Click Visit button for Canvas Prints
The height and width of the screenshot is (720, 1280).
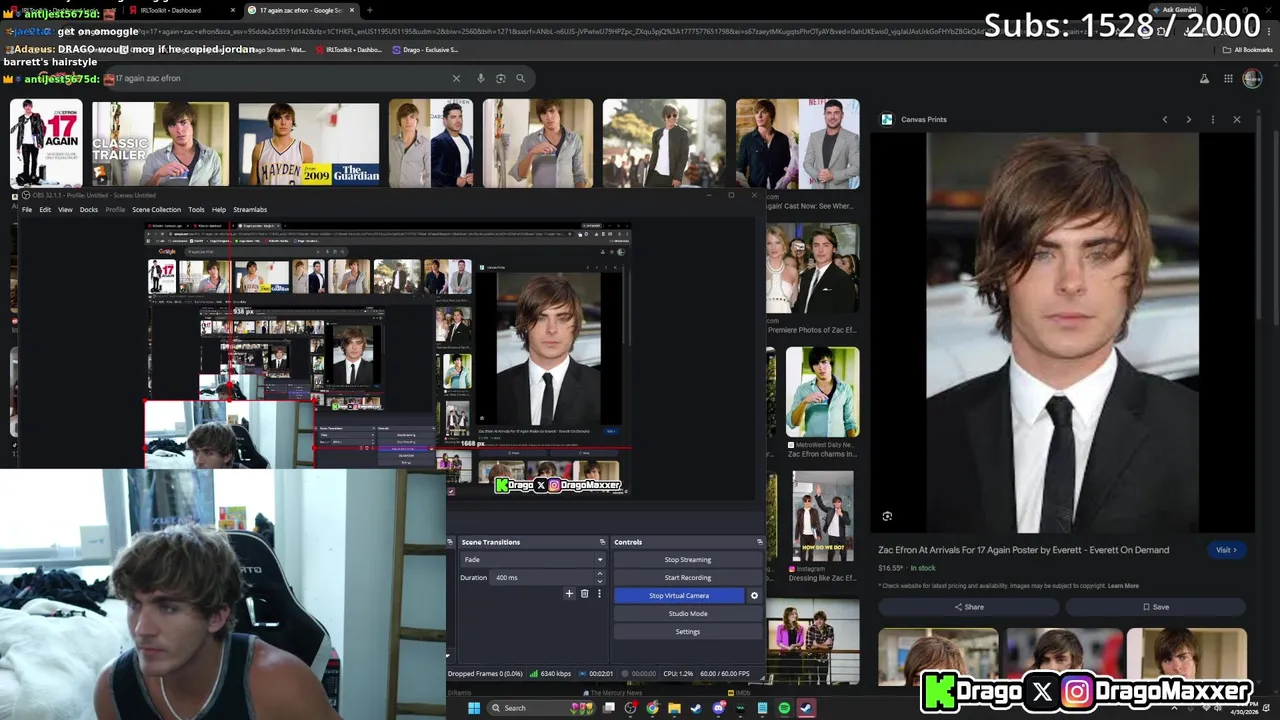pyautogui.click(x=1226, y=550)
